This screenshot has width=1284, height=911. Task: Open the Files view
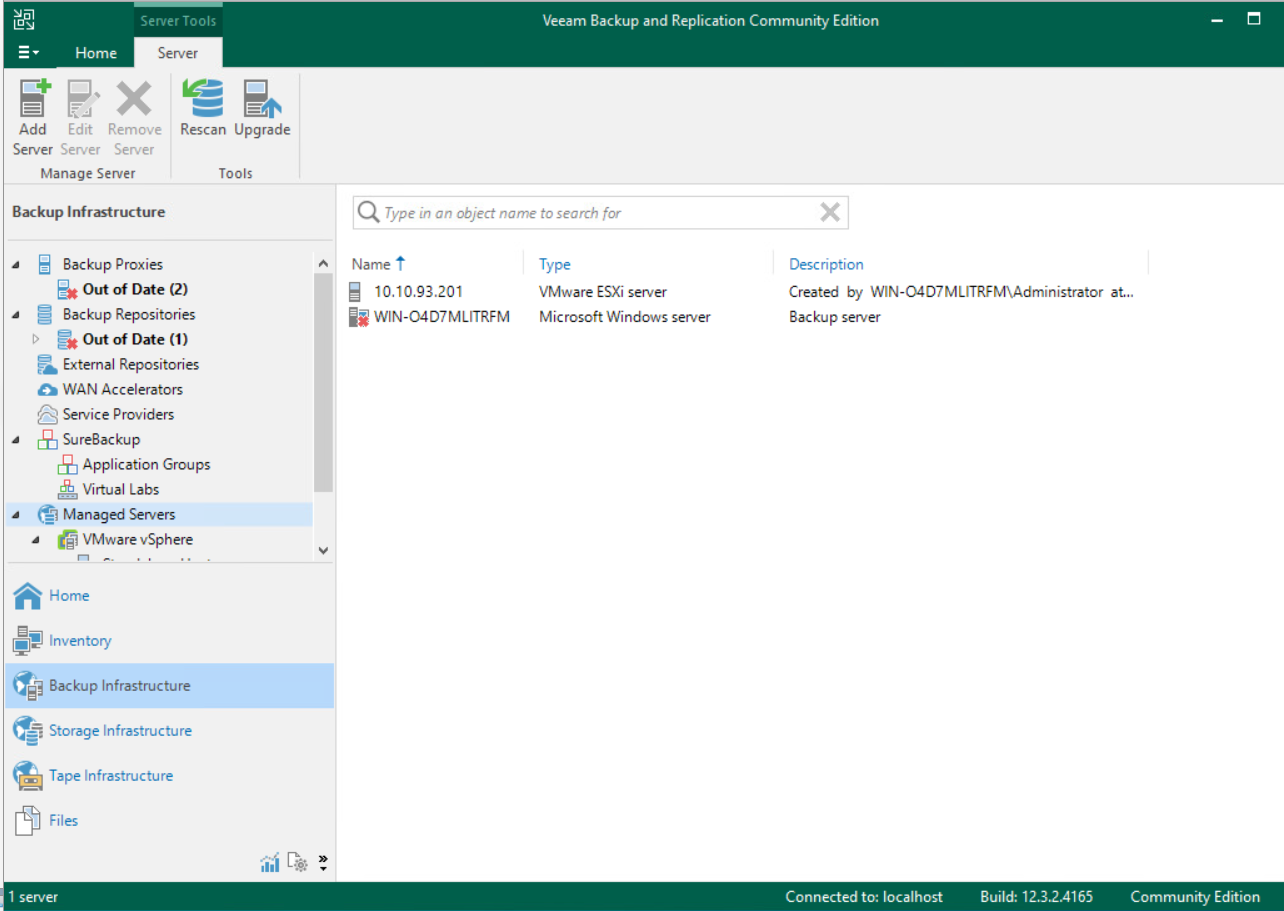click(63, 820)
